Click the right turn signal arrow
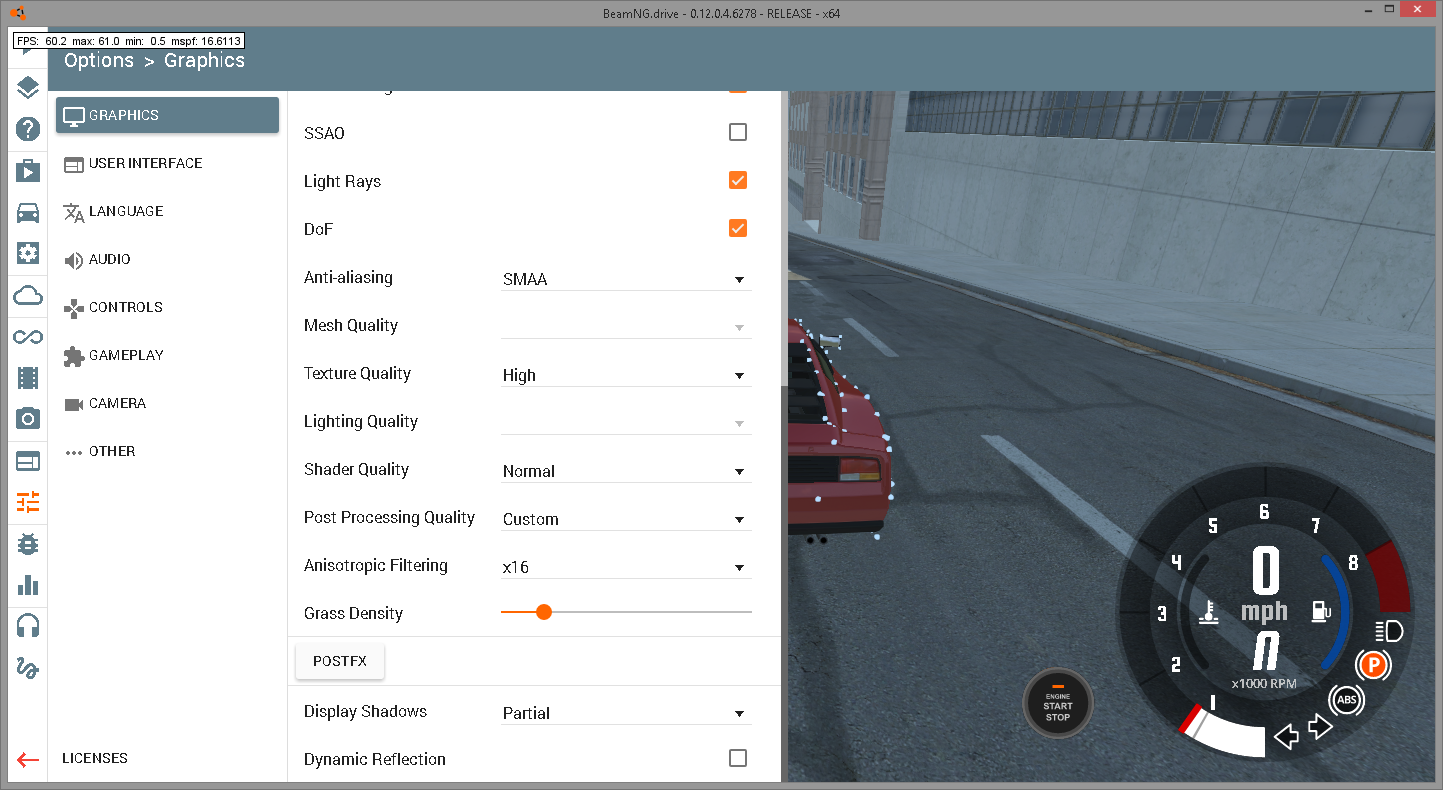The image size is (1443, 790). tap(1322, 727)
